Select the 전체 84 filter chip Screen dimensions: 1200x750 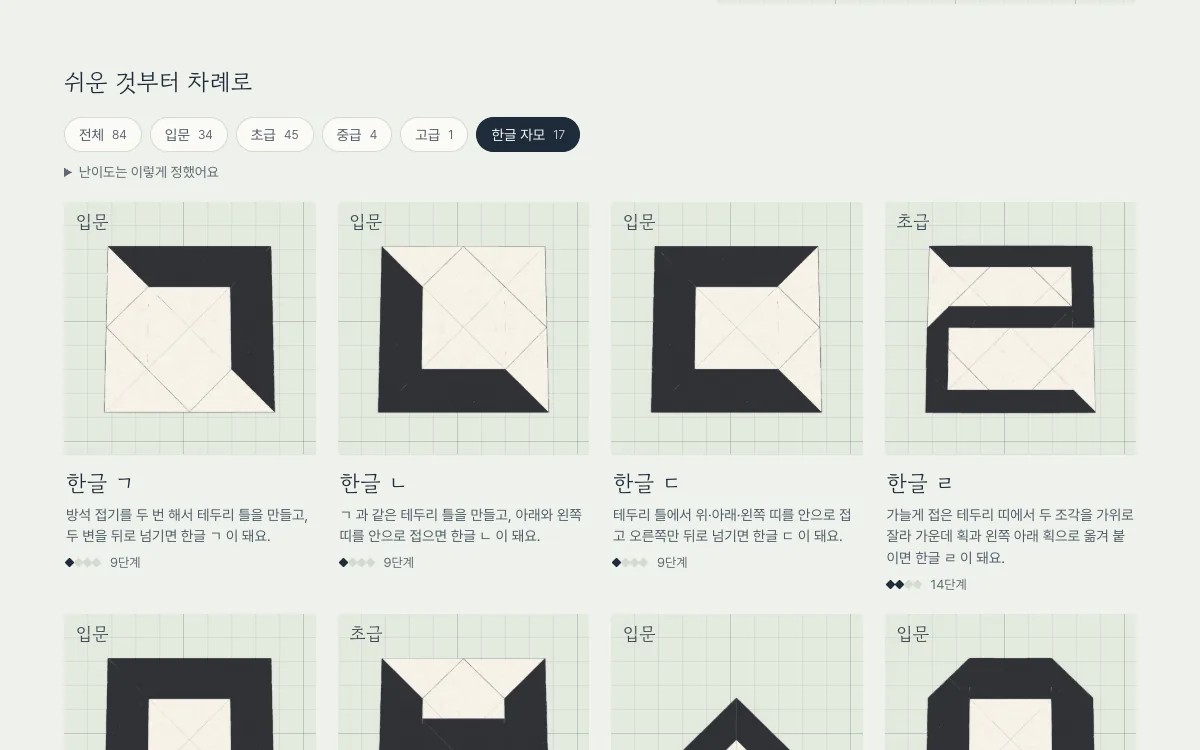pos(103,135)
